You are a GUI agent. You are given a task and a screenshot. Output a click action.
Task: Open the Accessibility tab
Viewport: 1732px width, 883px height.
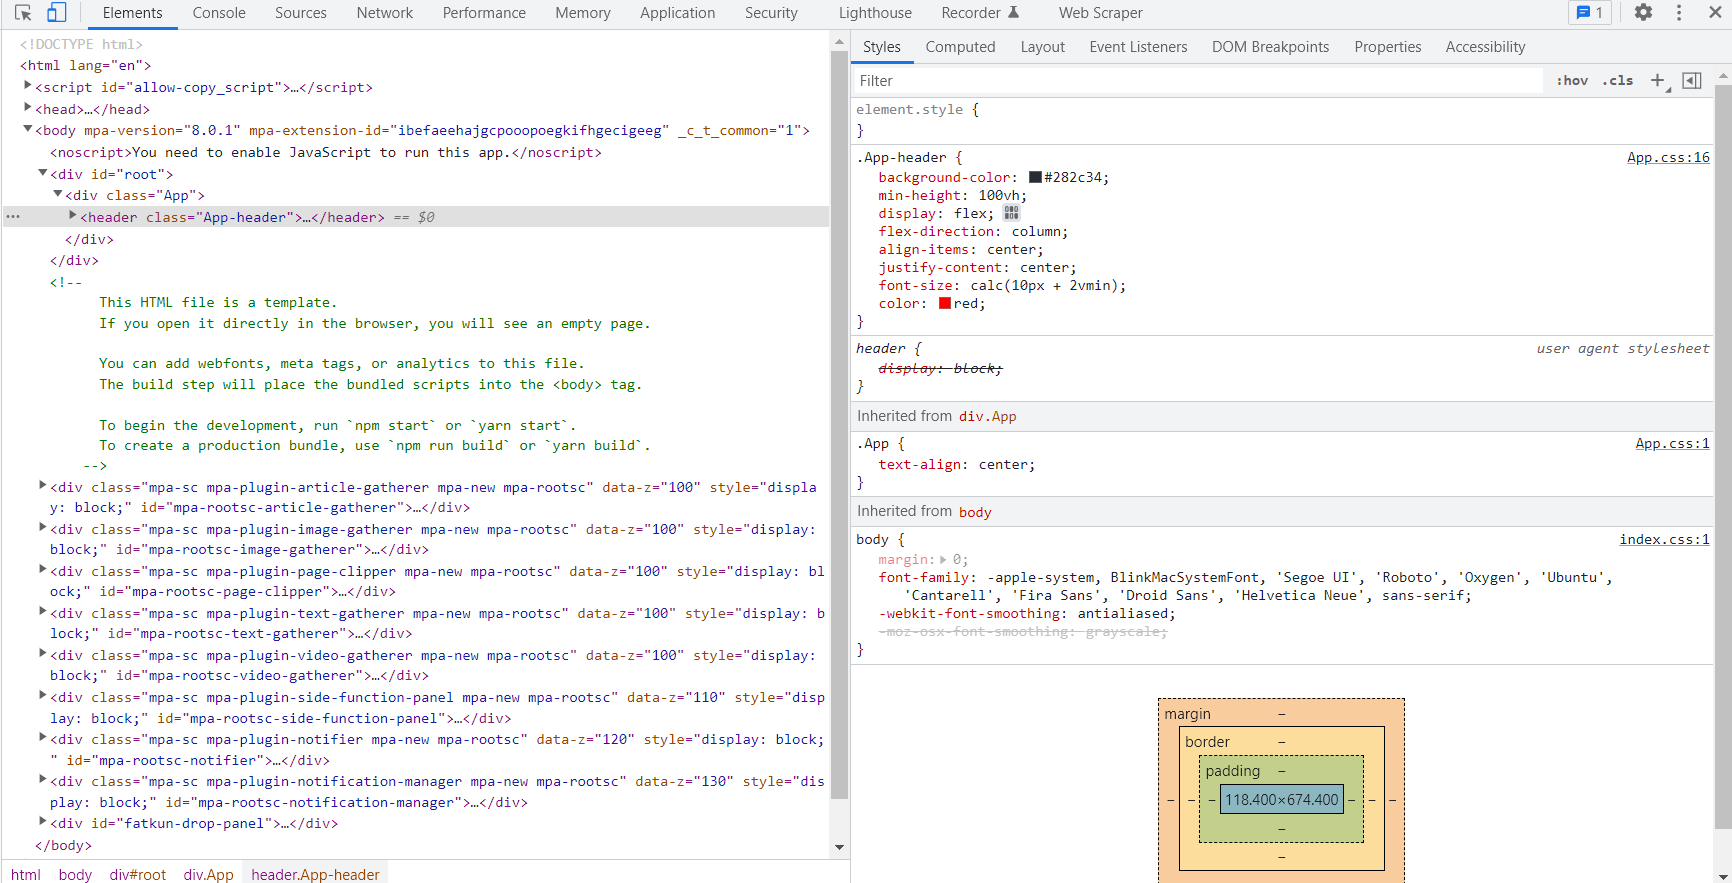[x=1485, y=47]
